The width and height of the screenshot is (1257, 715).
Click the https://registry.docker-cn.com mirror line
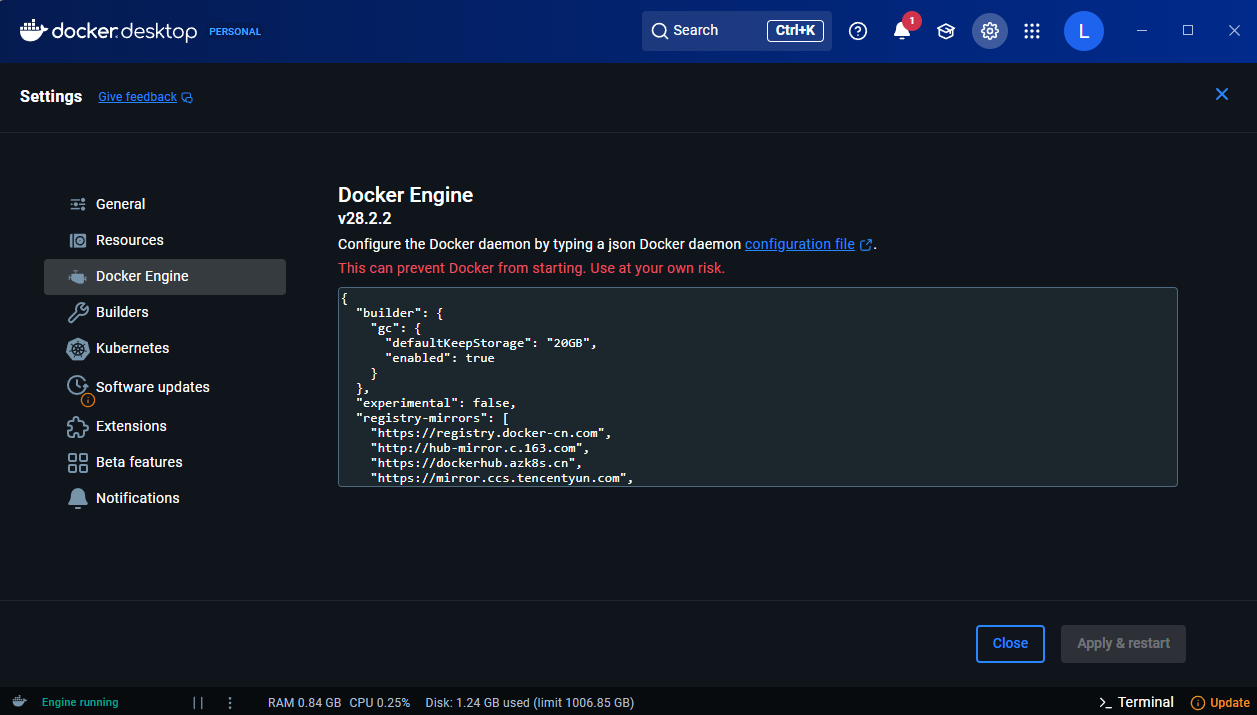[490, 433]
